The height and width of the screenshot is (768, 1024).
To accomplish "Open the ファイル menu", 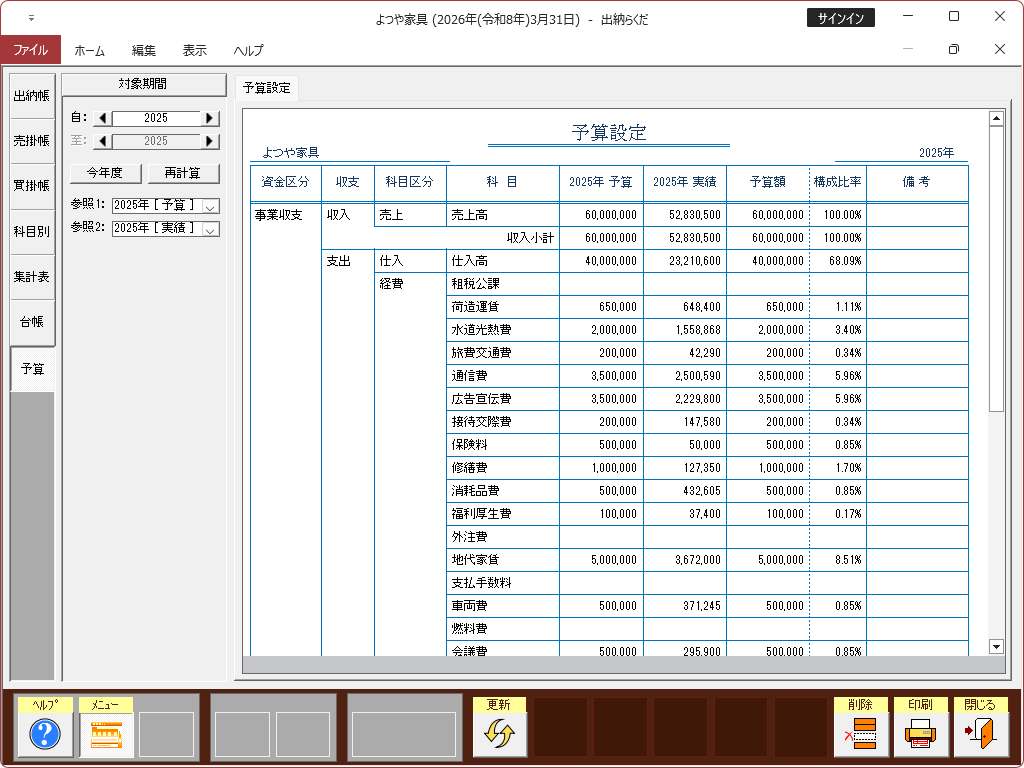I will 30,50.
